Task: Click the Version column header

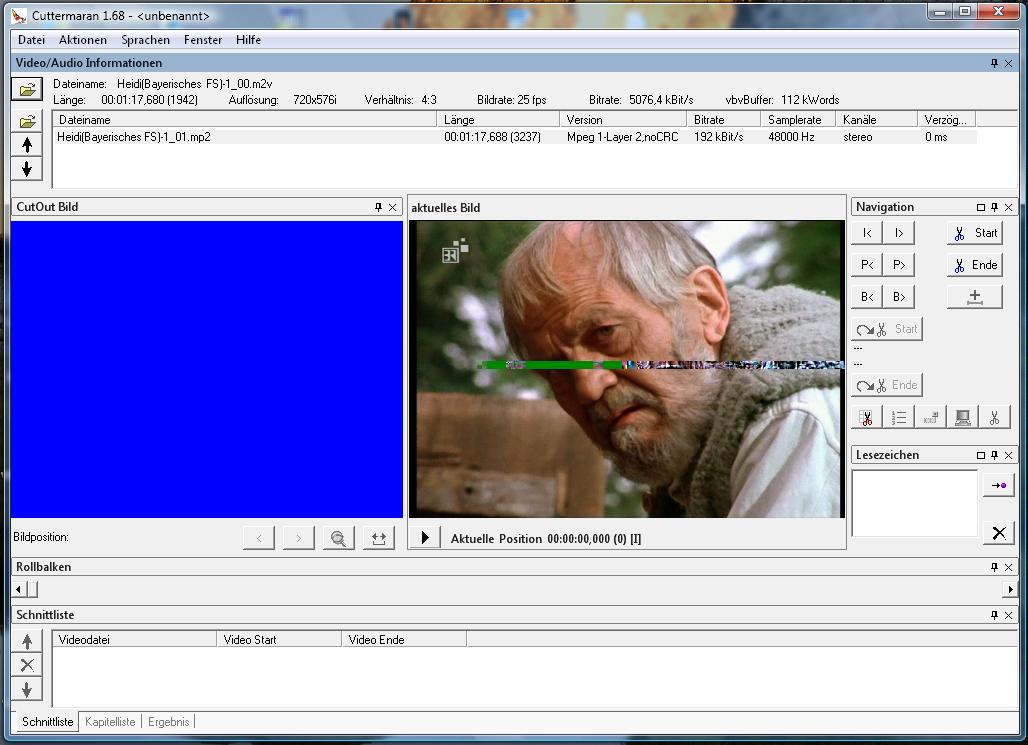Action: [623, 120]
